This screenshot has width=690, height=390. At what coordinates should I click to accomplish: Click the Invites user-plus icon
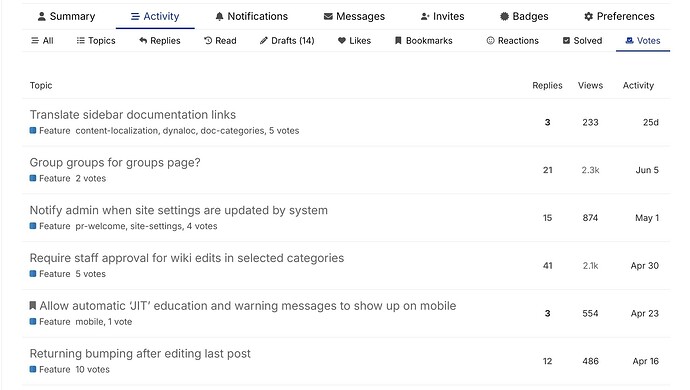(425, 17)
